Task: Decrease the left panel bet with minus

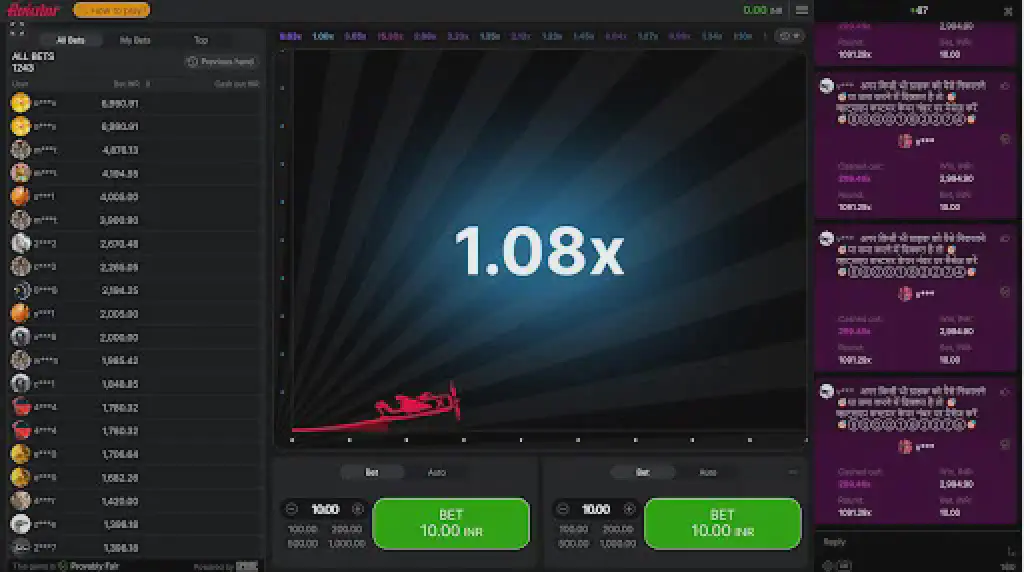Action: pos(292,509)
